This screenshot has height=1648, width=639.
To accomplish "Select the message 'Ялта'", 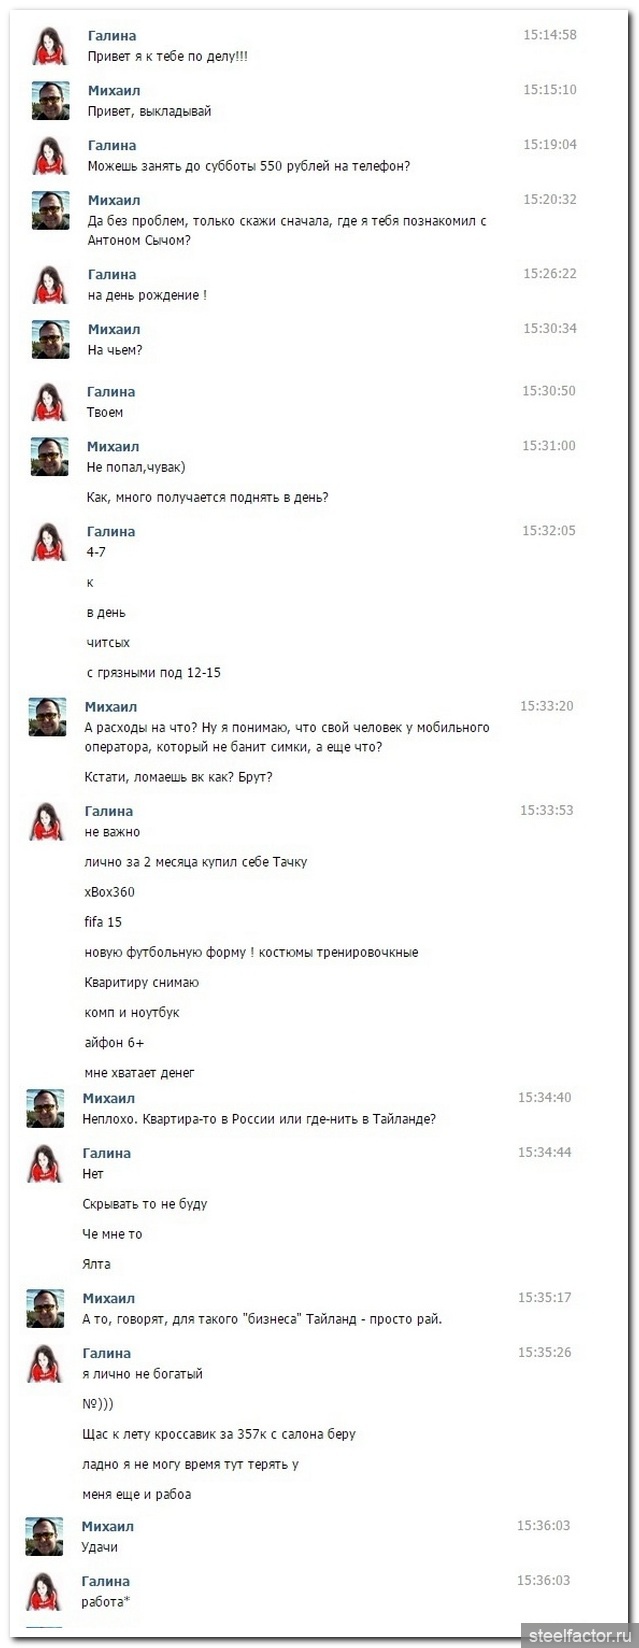I will pyautogui.click(x=96, y=1264).
